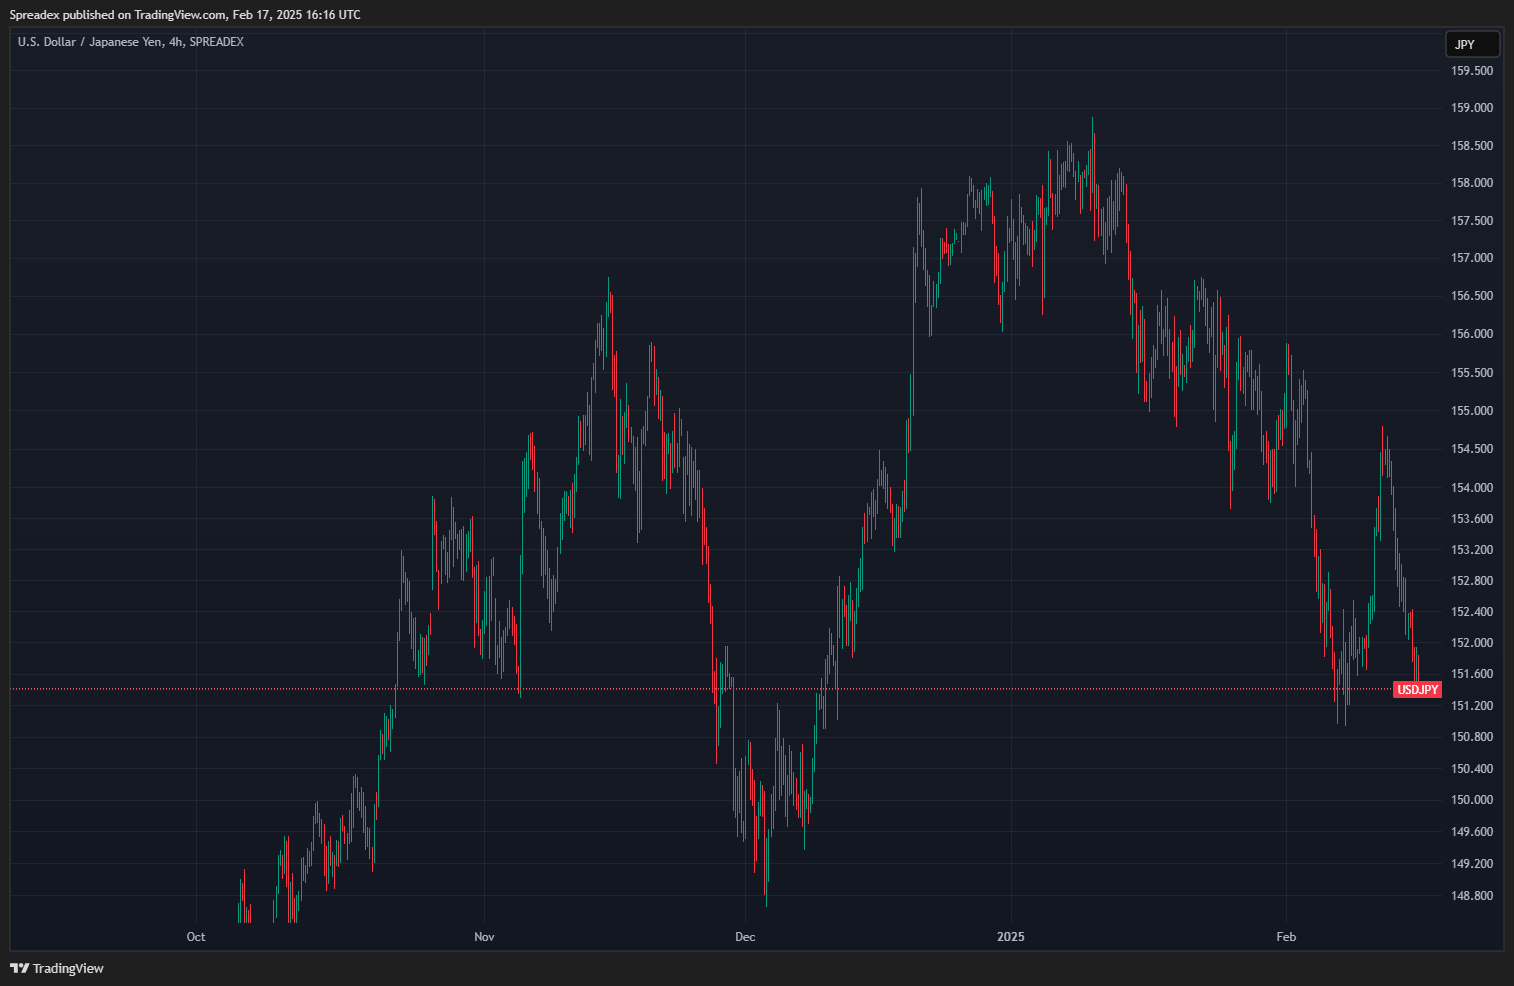Click the 151.200 price level
This screenshot has width=1514, height=986.
tap(1472, 706)
